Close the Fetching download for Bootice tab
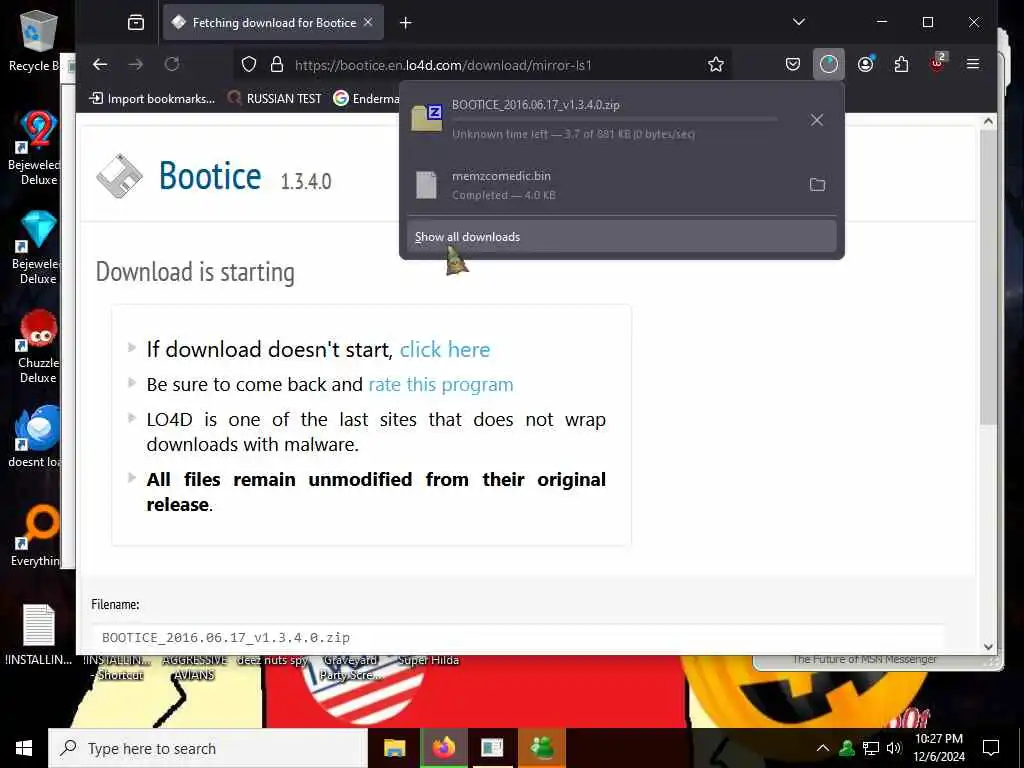This screenshot has height=768, width=1024. tap(368, 22)
